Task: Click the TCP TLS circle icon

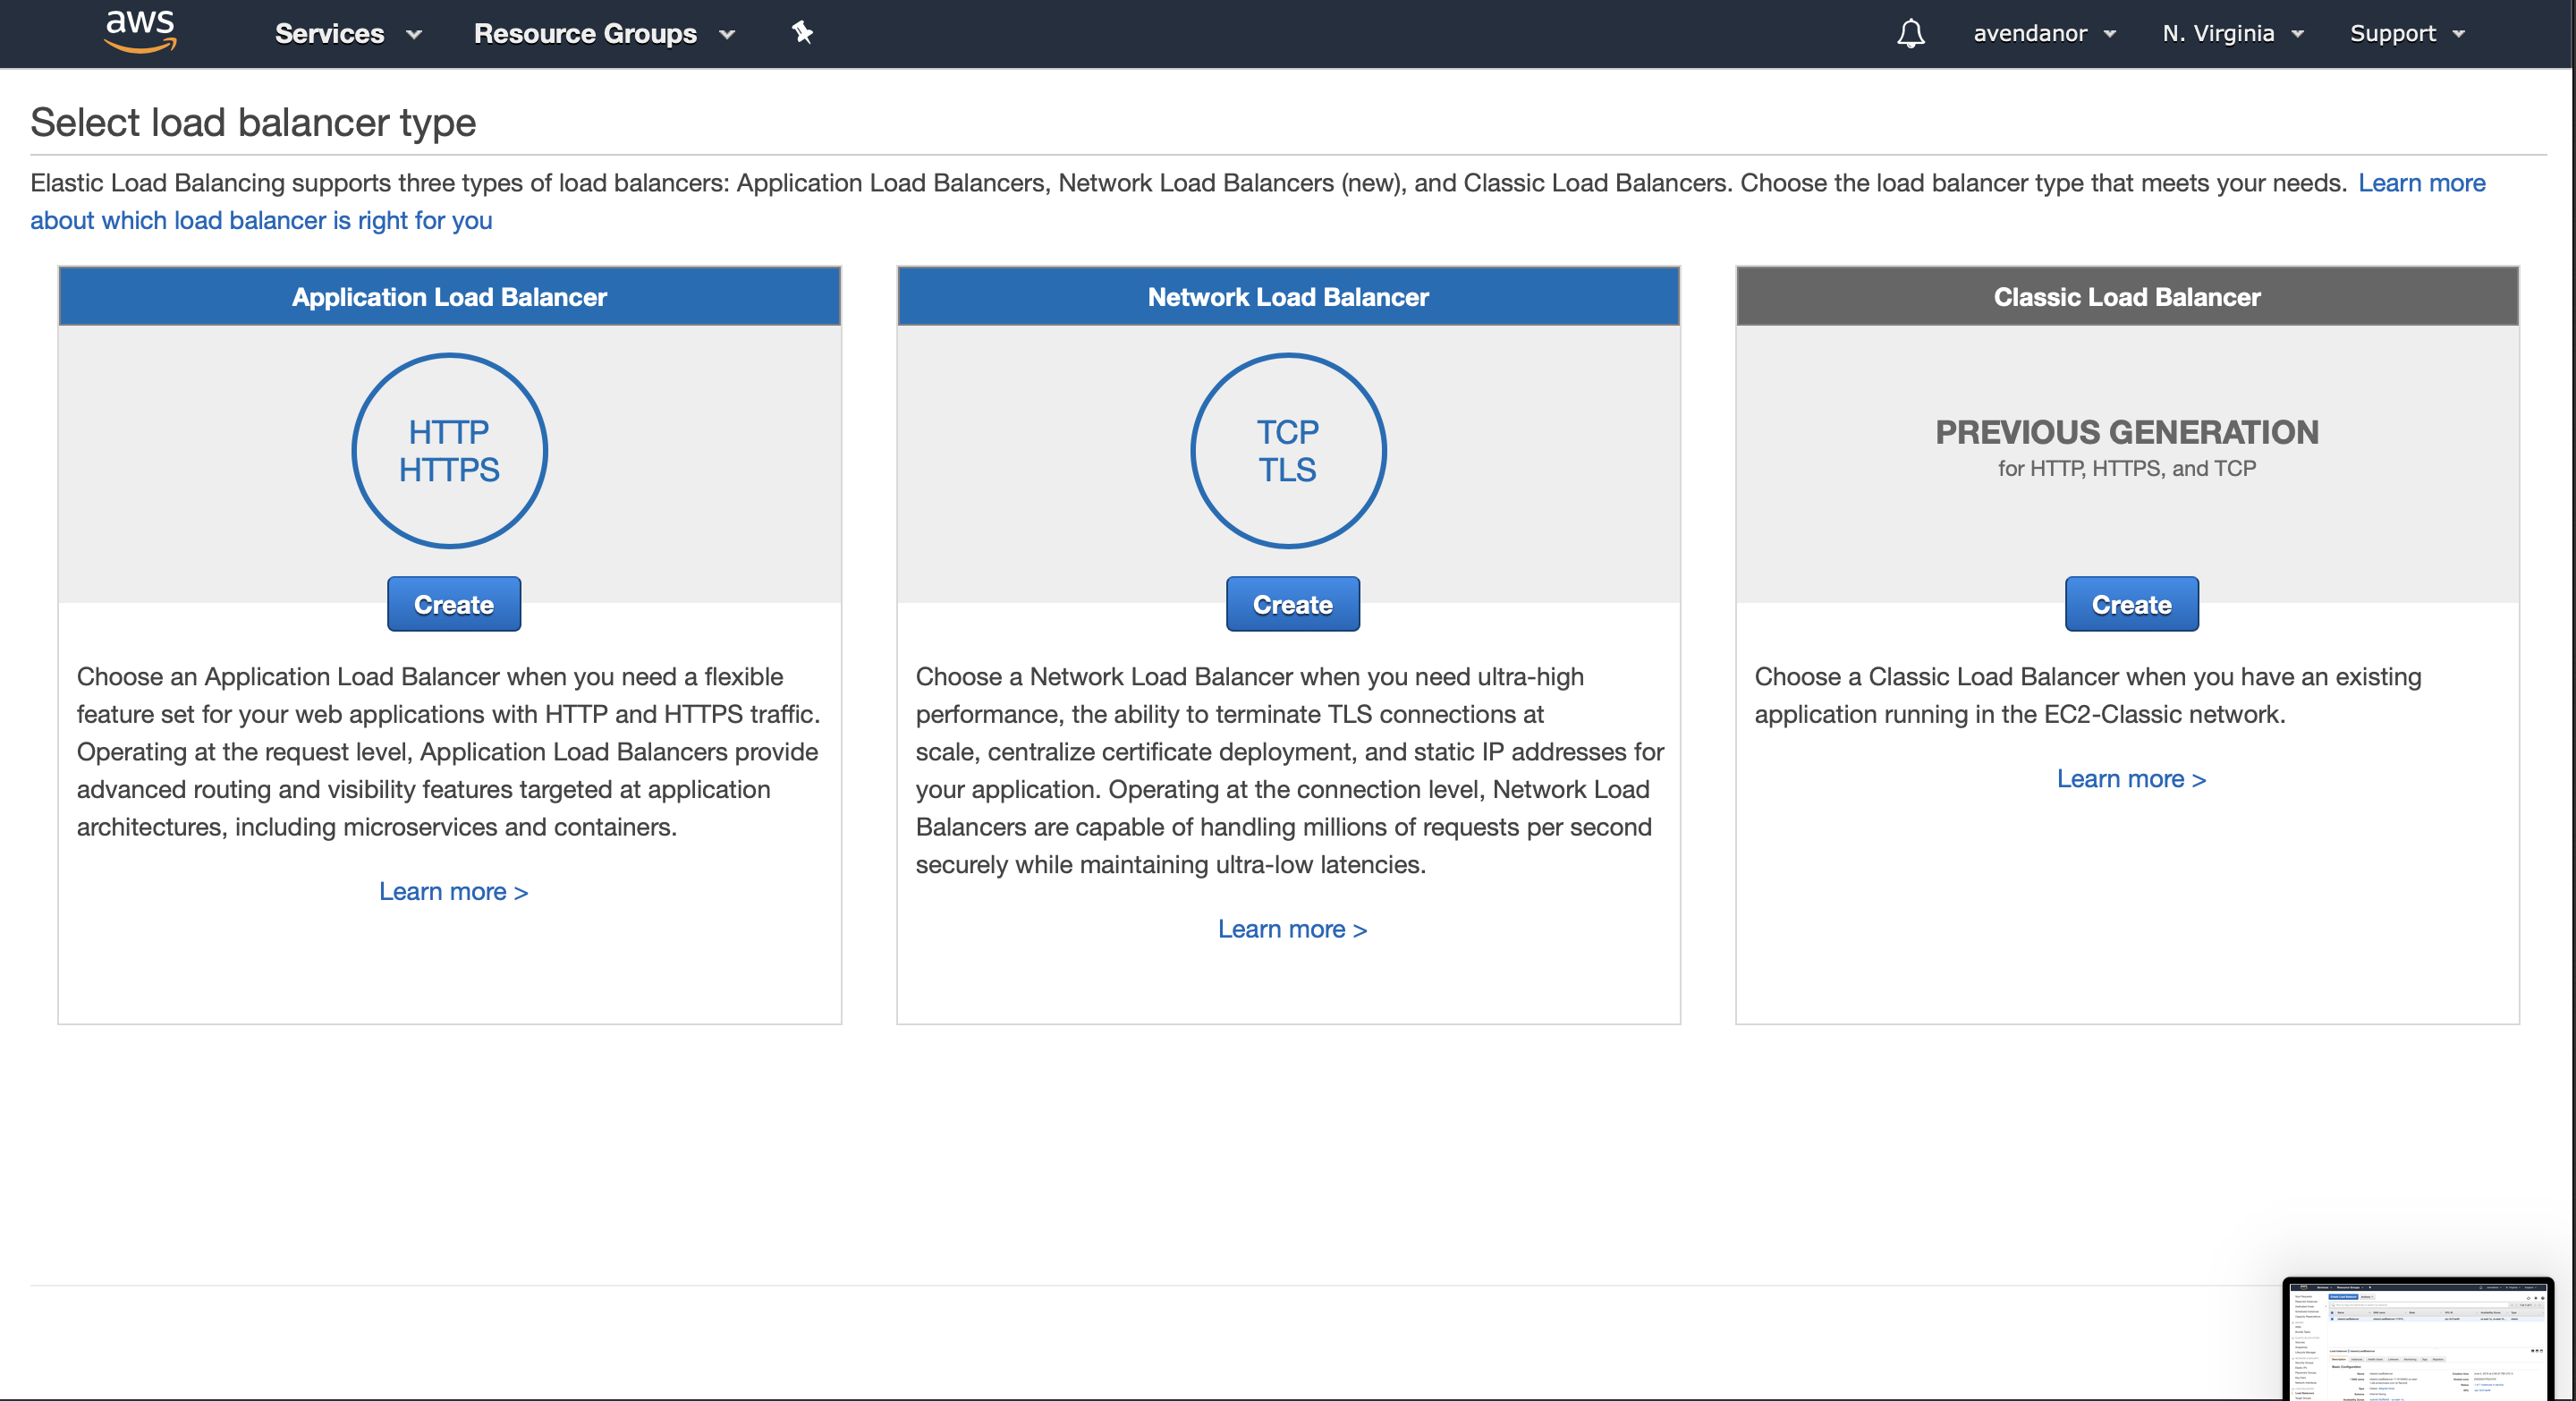Action: (x=1287, y=451)
